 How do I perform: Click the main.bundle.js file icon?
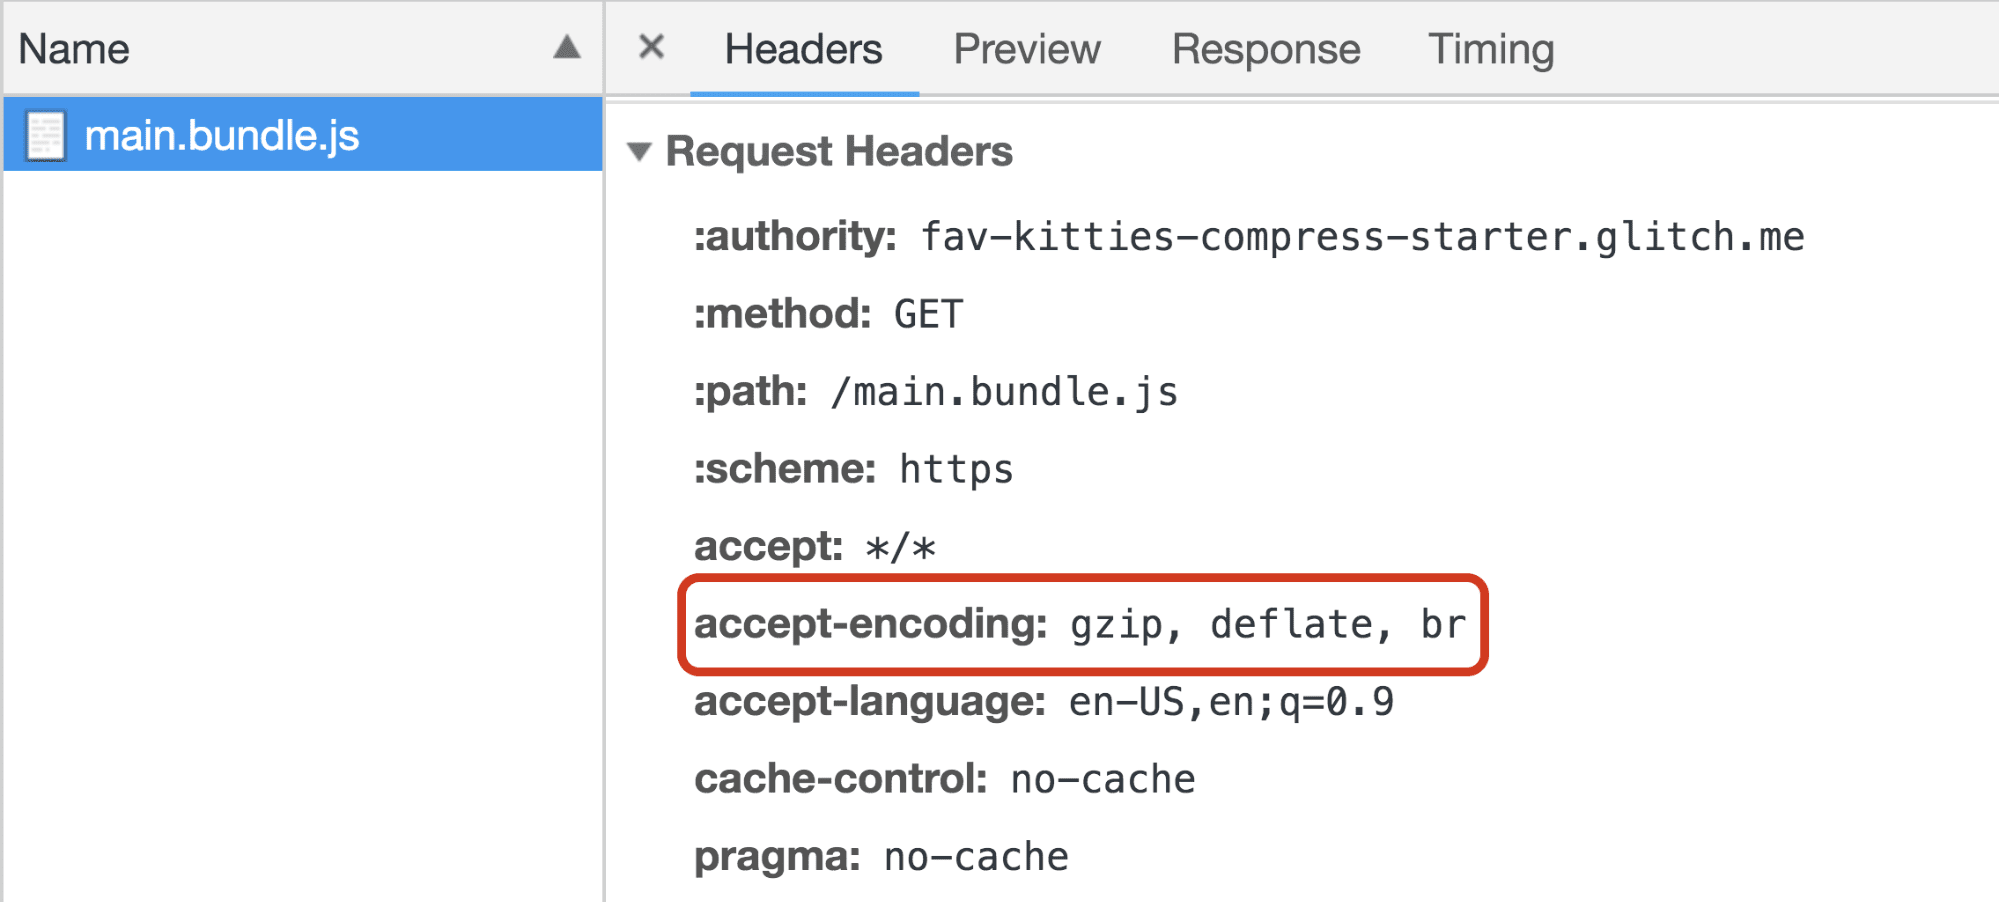point(45,136)
